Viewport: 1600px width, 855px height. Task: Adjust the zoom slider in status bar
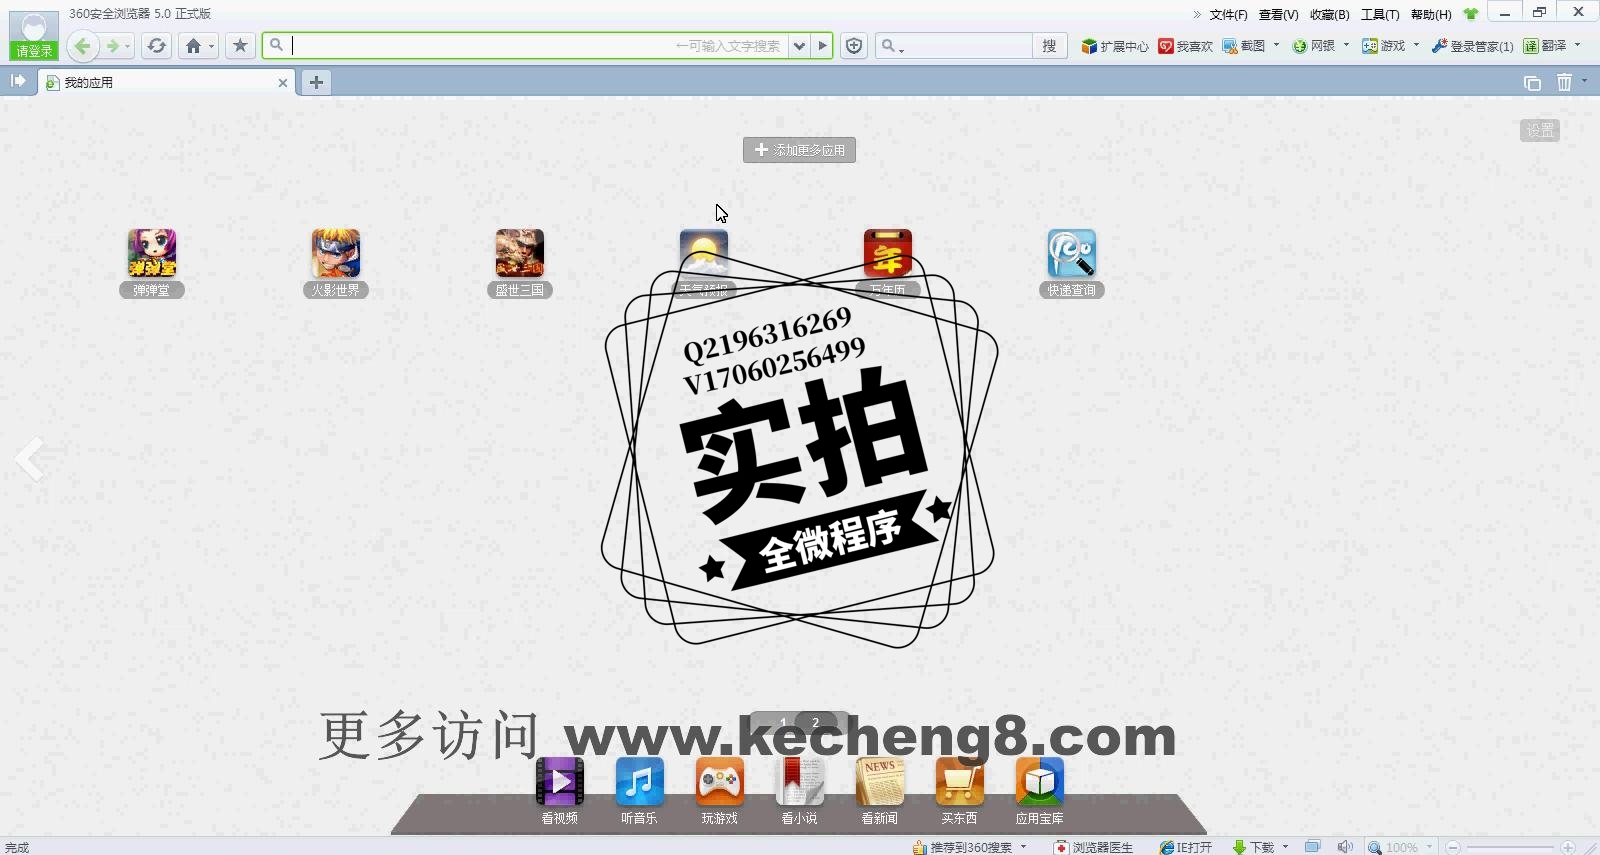(1510, 847)
